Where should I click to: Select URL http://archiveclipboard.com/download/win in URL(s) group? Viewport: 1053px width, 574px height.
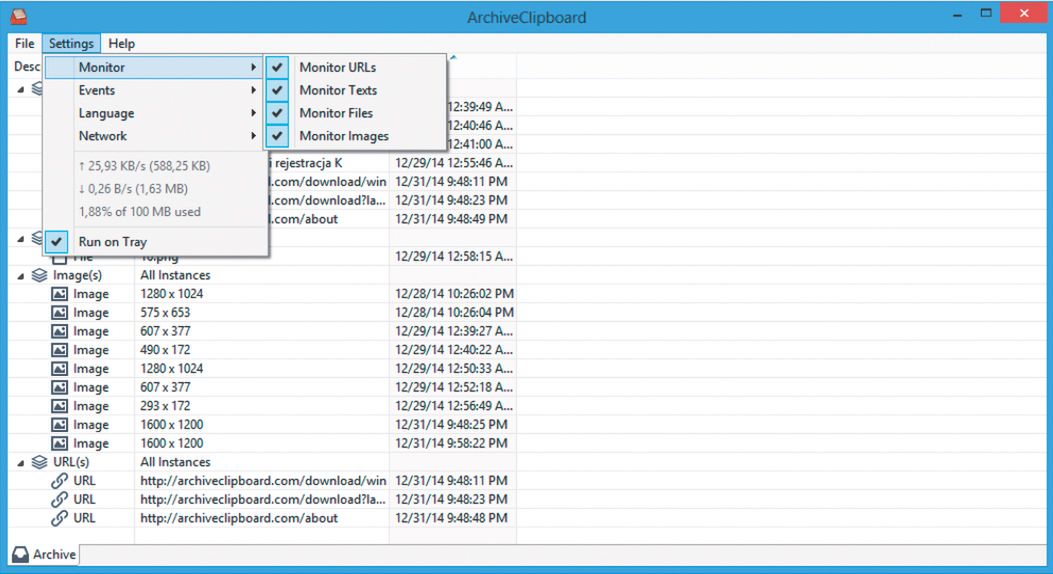[263, 481]
